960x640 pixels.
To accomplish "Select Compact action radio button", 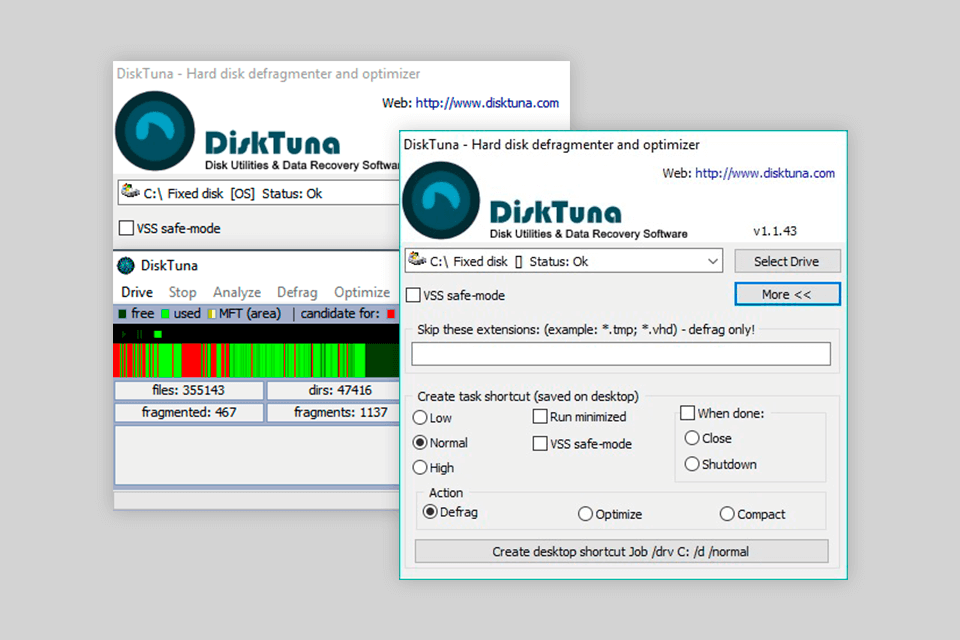I will tap(727, 514).
